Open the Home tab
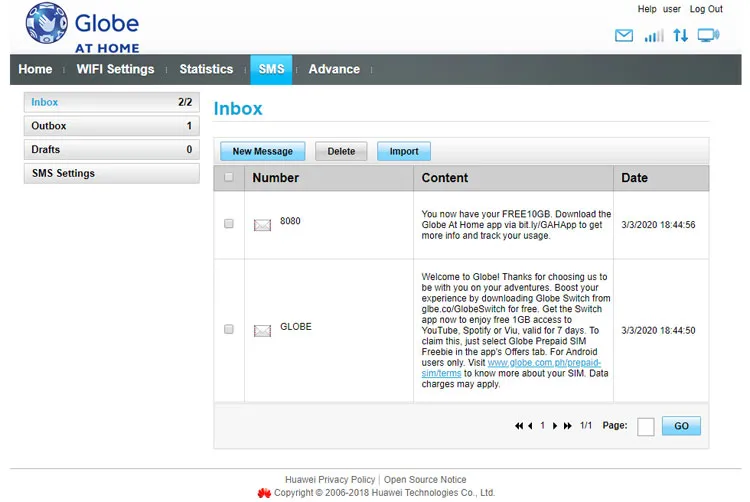The image size is (750, 502). [35, 69]
